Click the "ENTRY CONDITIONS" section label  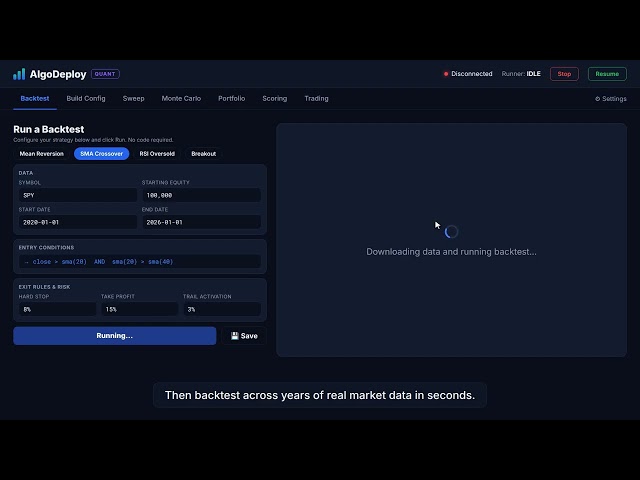click(46, 247)
